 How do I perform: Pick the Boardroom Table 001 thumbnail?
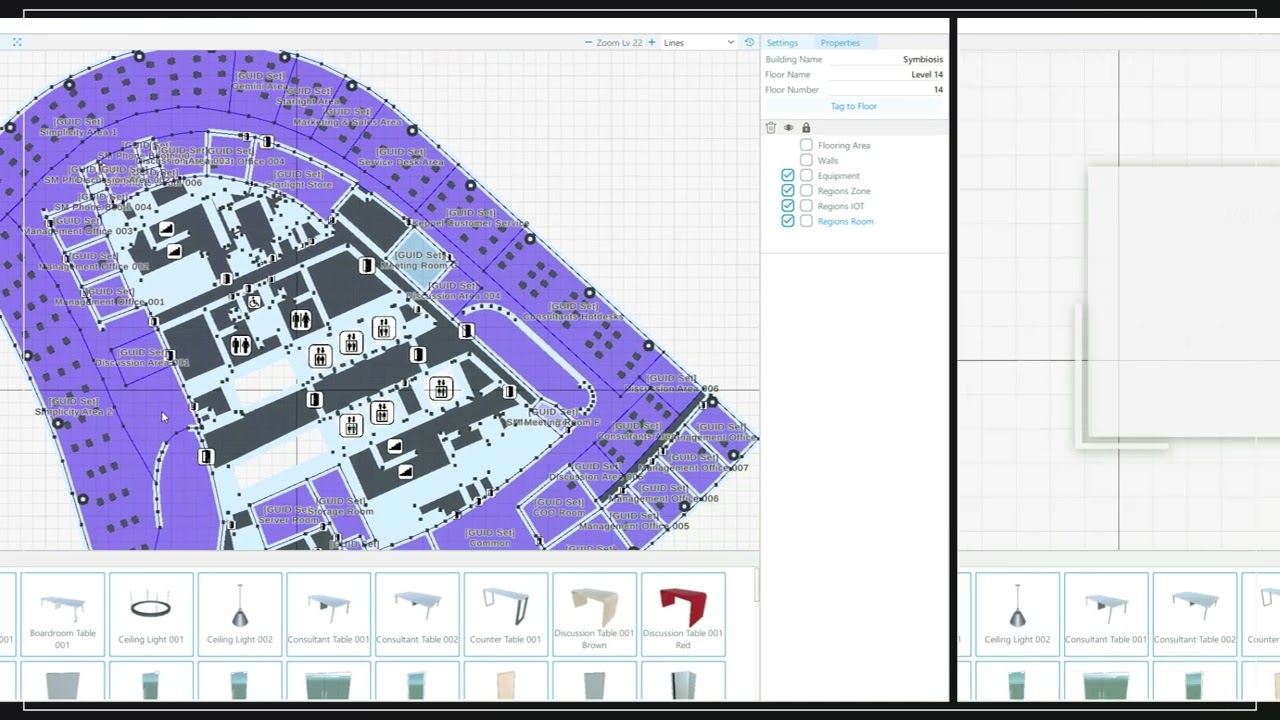pyautogui.click(x=62, y=613)
